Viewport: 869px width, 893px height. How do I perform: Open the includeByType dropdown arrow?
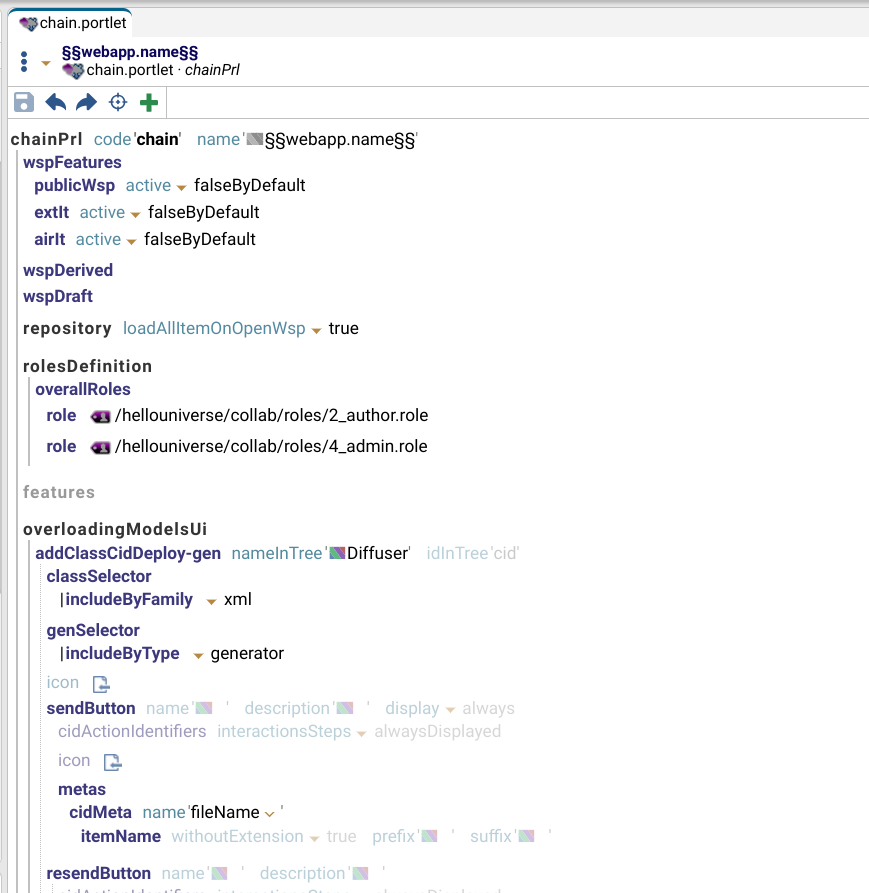(198, 655)
